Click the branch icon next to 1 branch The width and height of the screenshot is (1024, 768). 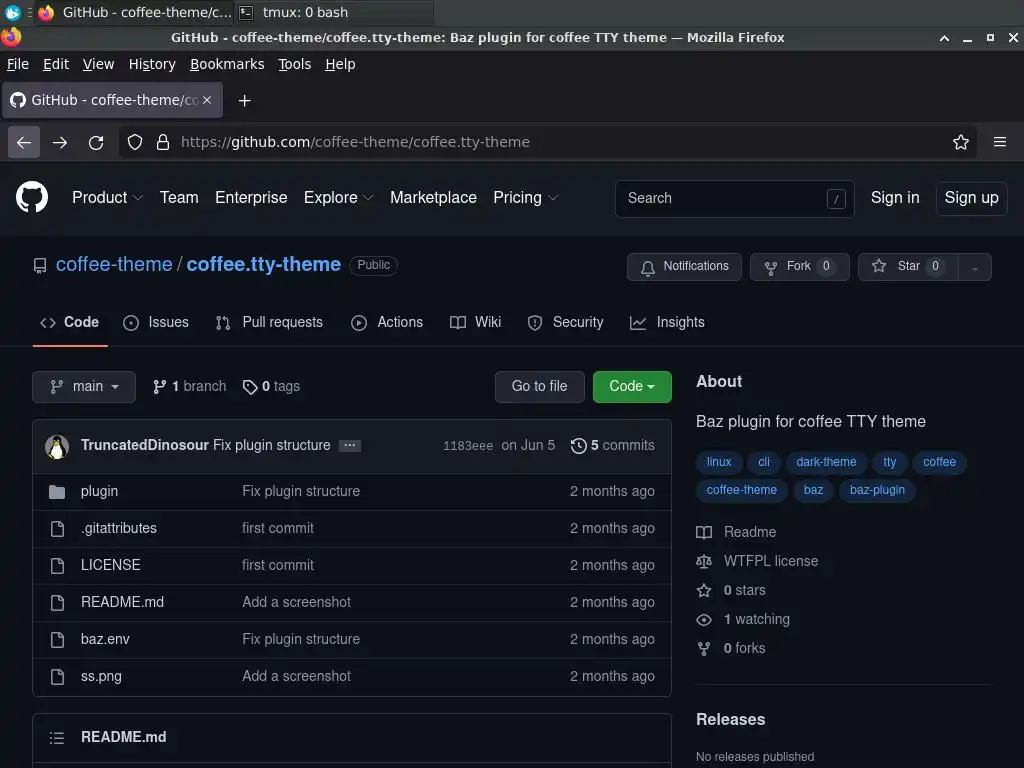159,387
